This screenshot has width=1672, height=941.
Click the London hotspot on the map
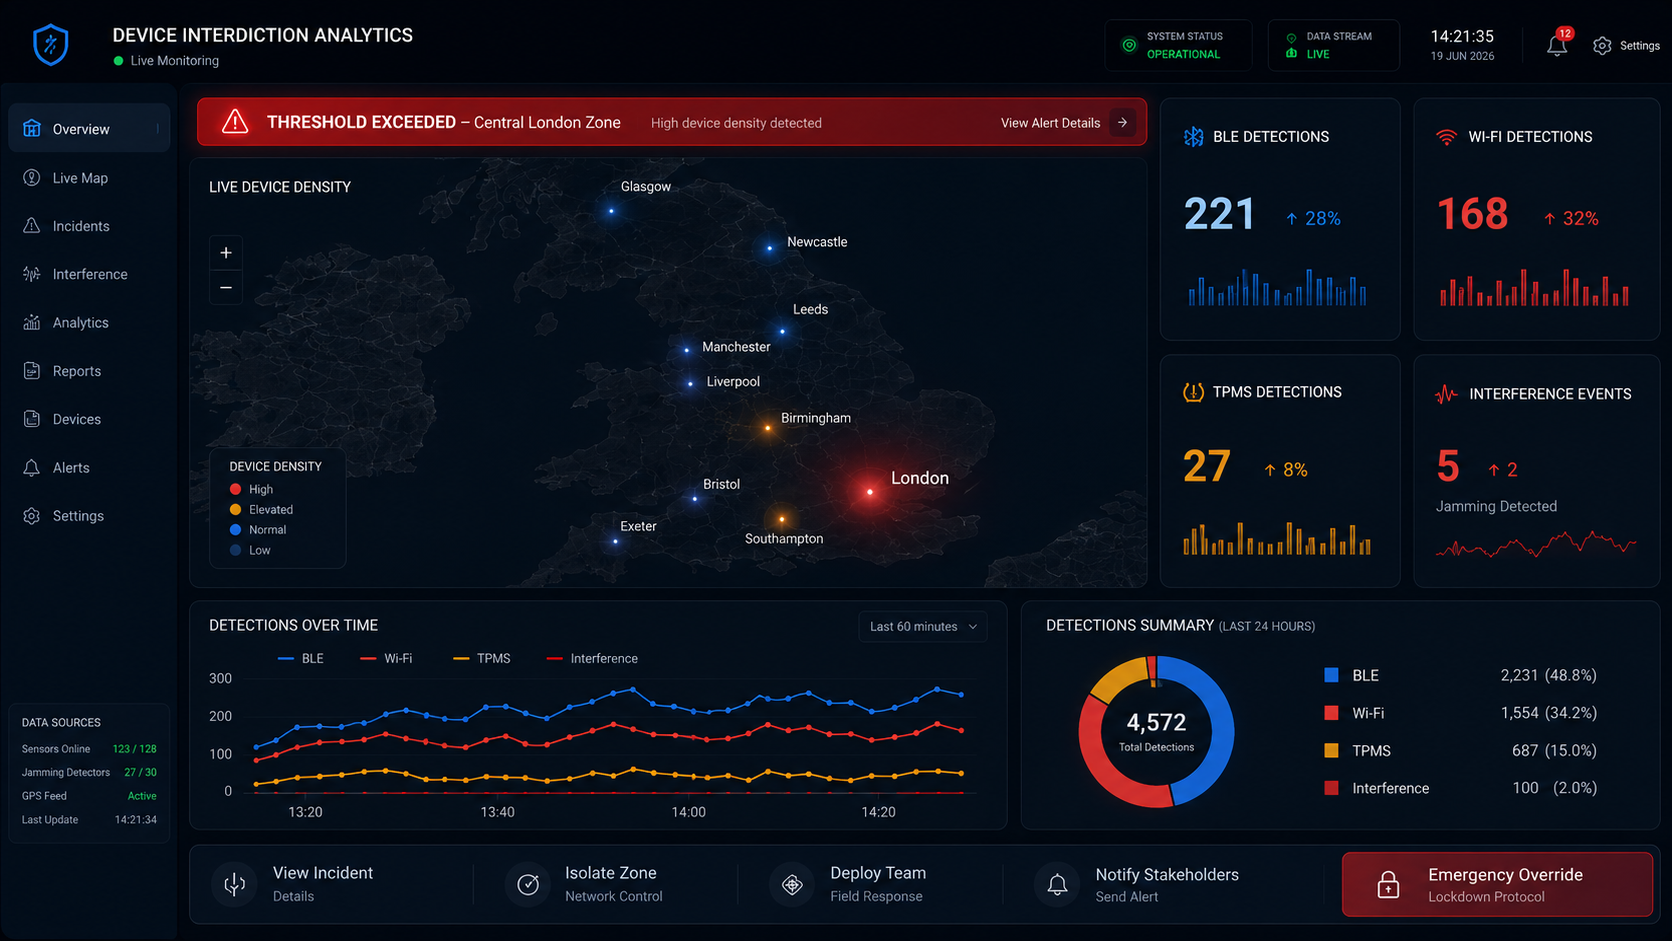coord(870,492)
